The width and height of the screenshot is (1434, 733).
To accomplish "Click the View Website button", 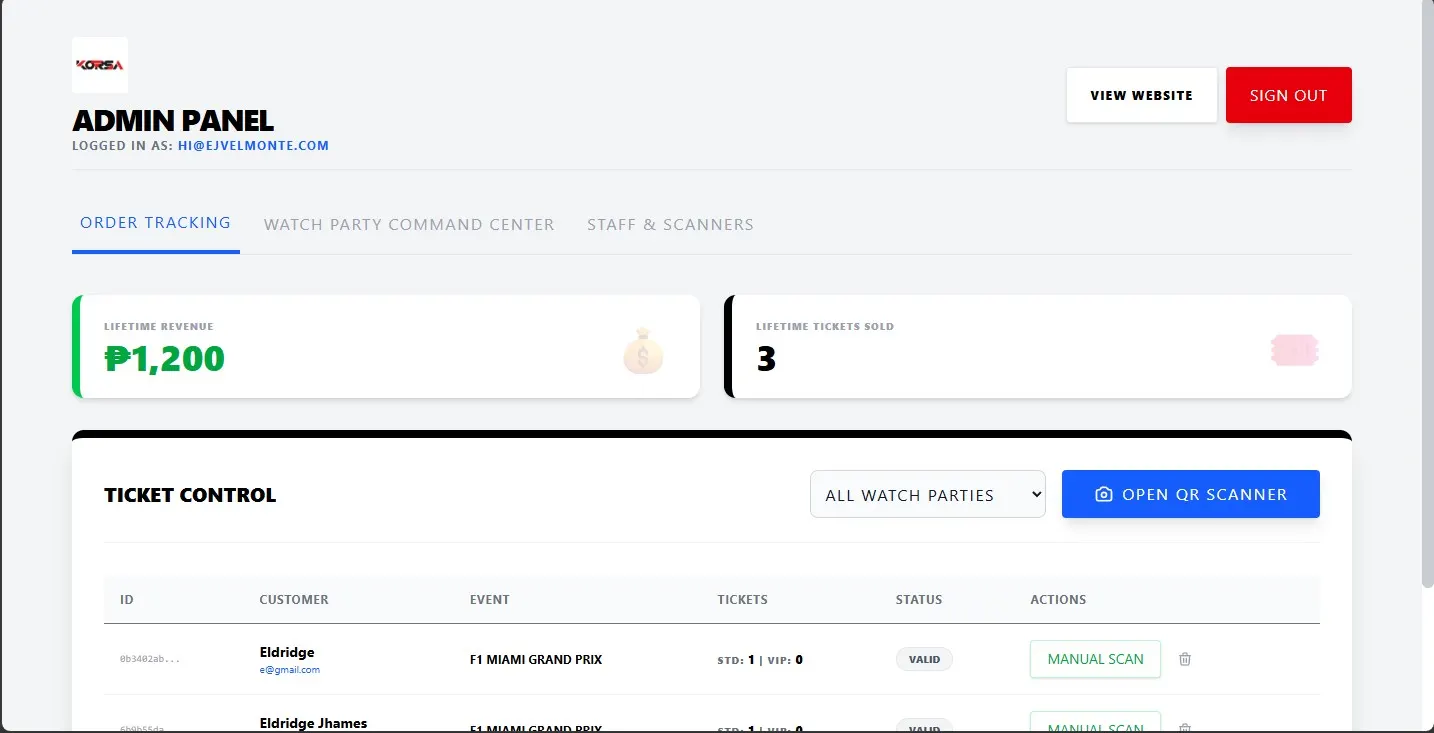I will [1142, 95].
